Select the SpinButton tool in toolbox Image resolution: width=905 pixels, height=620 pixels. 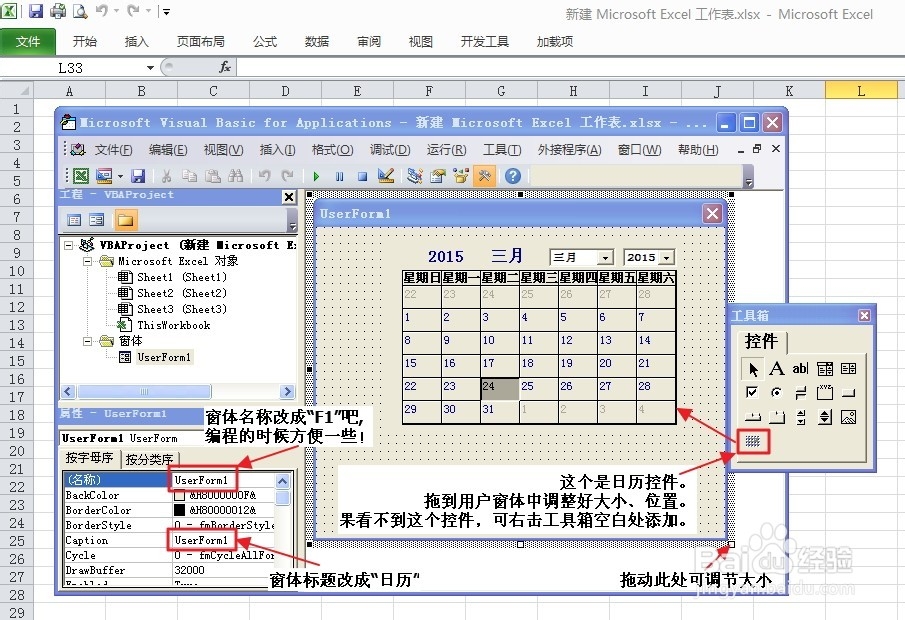coord(825,417)
